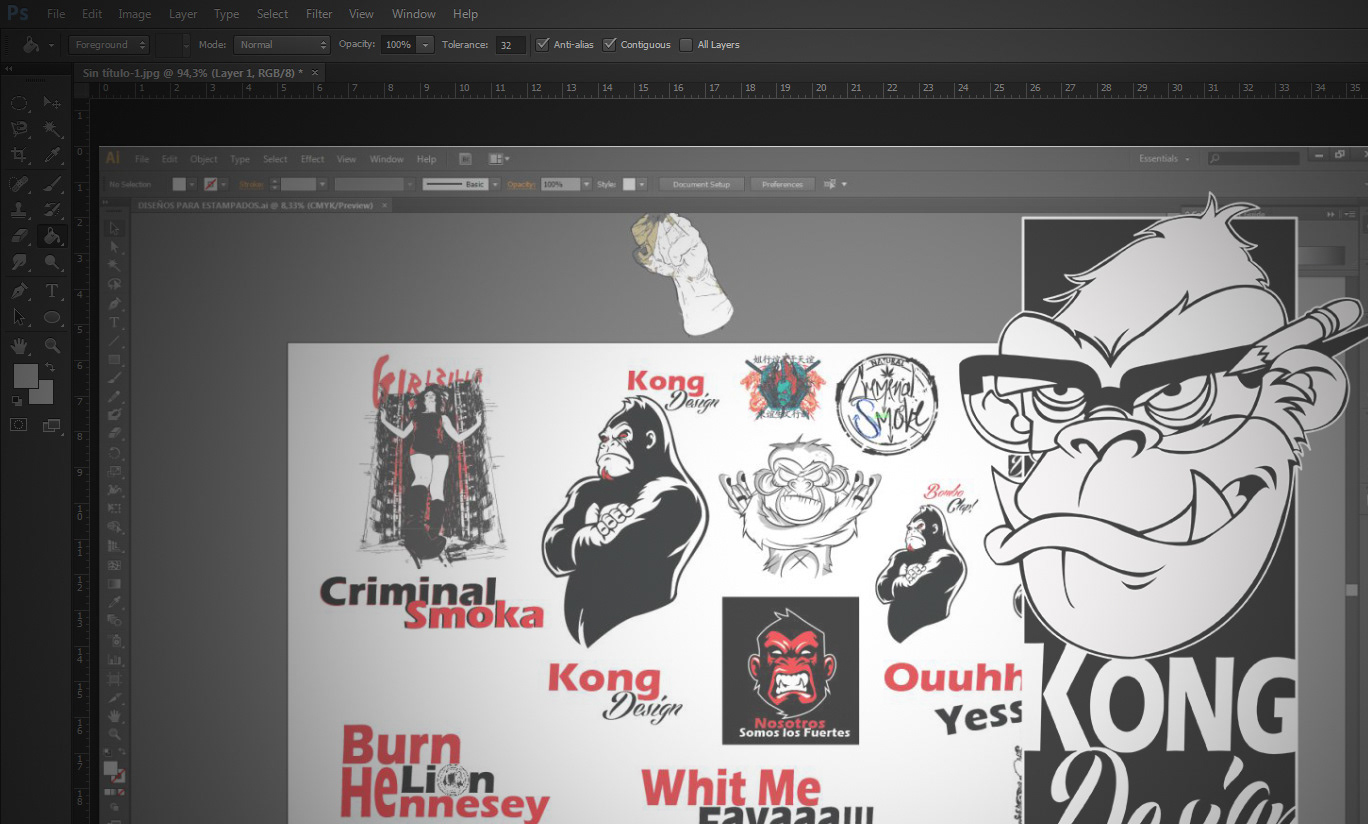
Task: Select the Path Selection tool
Action: click(x=19, y=317)
